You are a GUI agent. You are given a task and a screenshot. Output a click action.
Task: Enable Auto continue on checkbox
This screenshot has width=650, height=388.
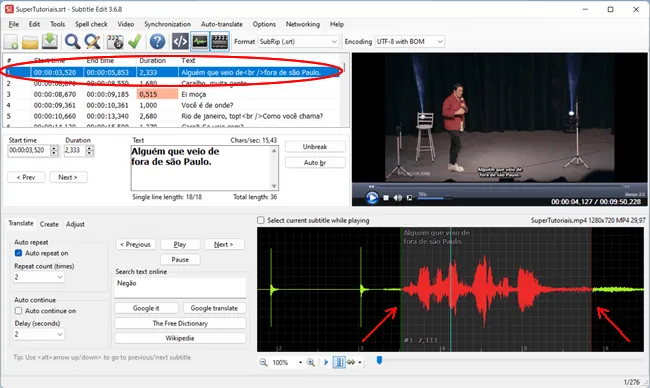click(x=18, y=310)
